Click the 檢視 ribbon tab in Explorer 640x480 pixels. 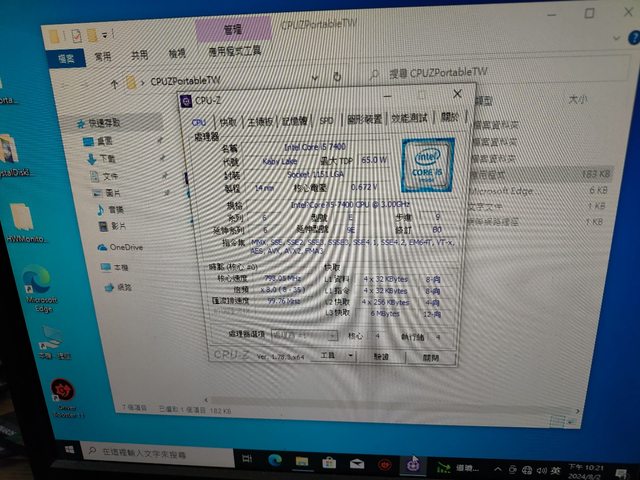[x=177, y=54]
